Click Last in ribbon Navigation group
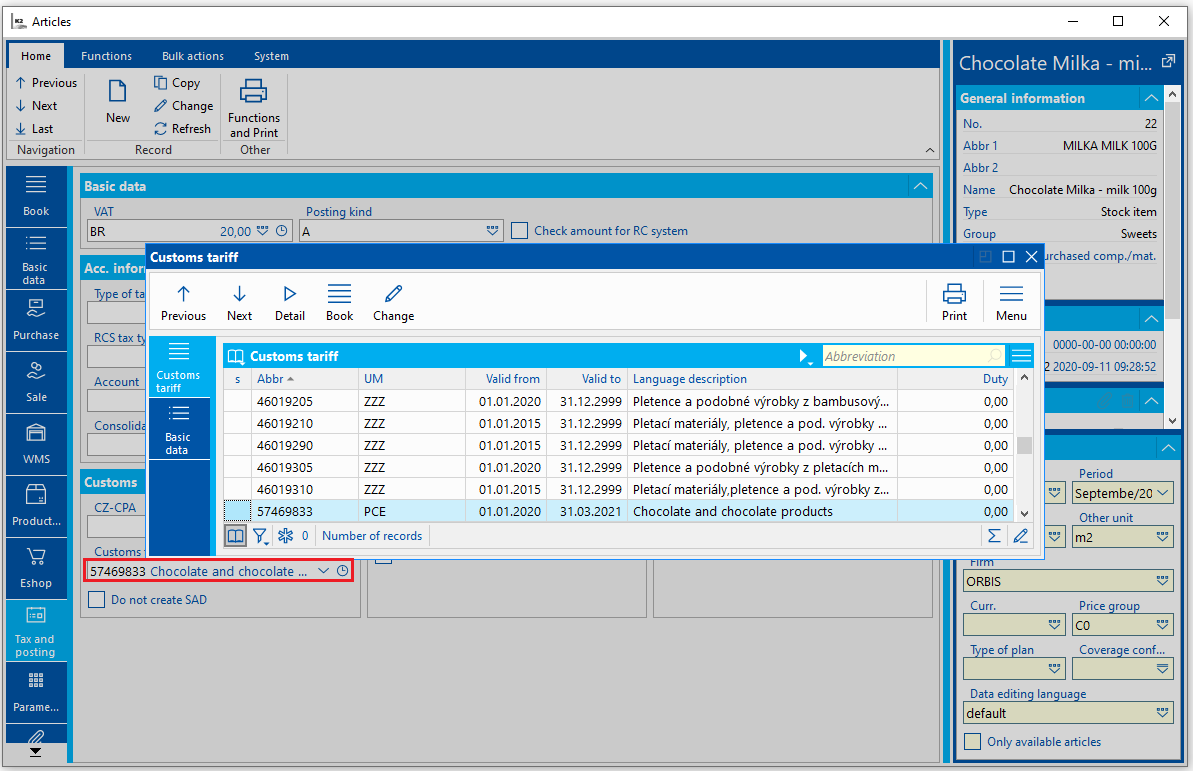Screen dimensions: 1193x771 (34, 129)
